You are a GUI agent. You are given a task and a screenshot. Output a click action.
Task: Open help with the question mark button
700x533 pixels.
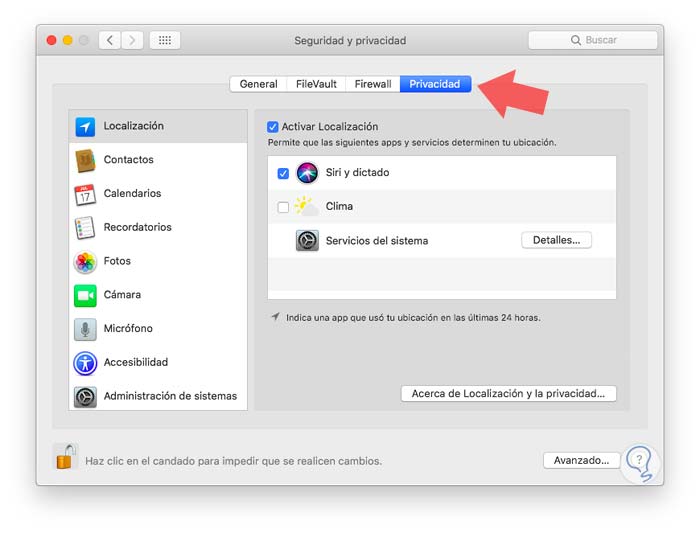639,459
